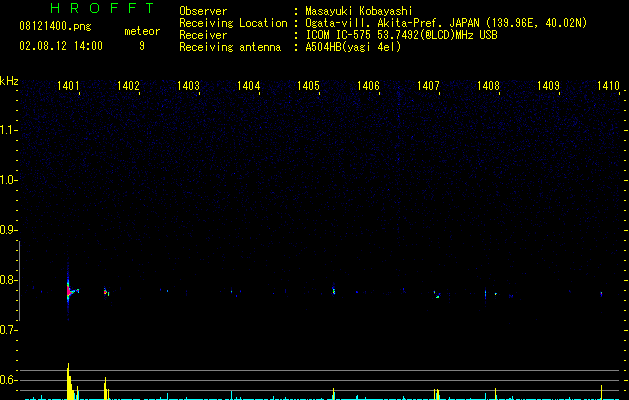Click the meteor count value 9

click(x=142, y=46)
